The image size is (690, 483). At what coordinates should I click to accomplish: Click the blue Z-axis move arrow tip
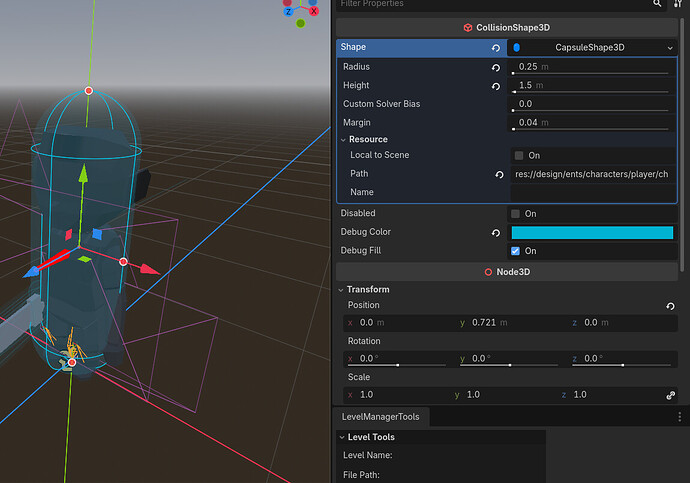[x=30, y=272]
